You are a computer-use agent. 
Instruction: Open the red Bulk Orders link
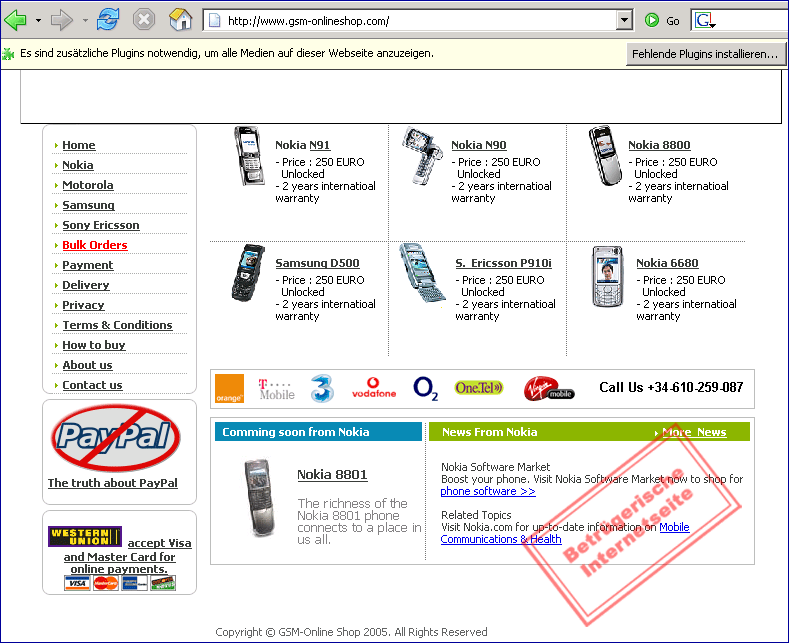(95, 245)
